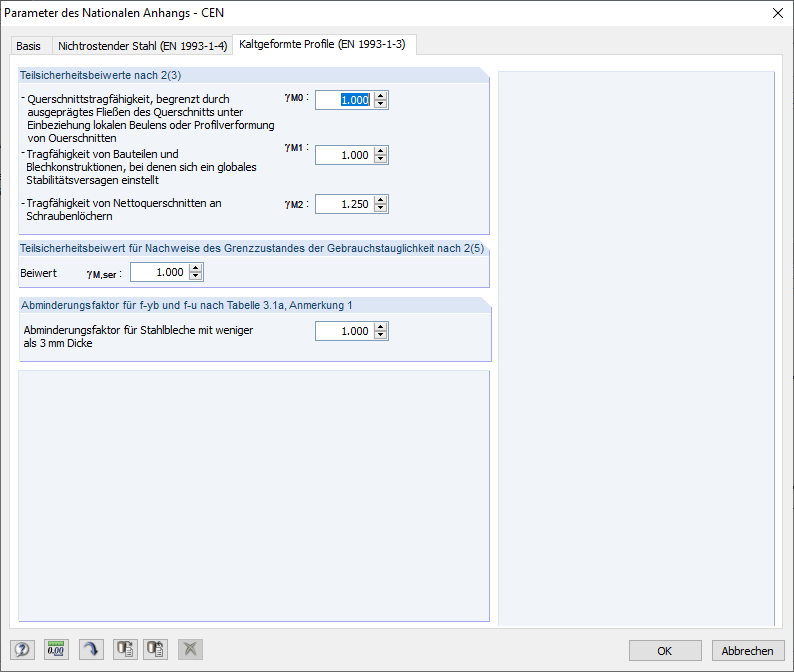Increase γM1 using its up arrow
Screen dimensions: 794x672
click(x=381, y=151)
